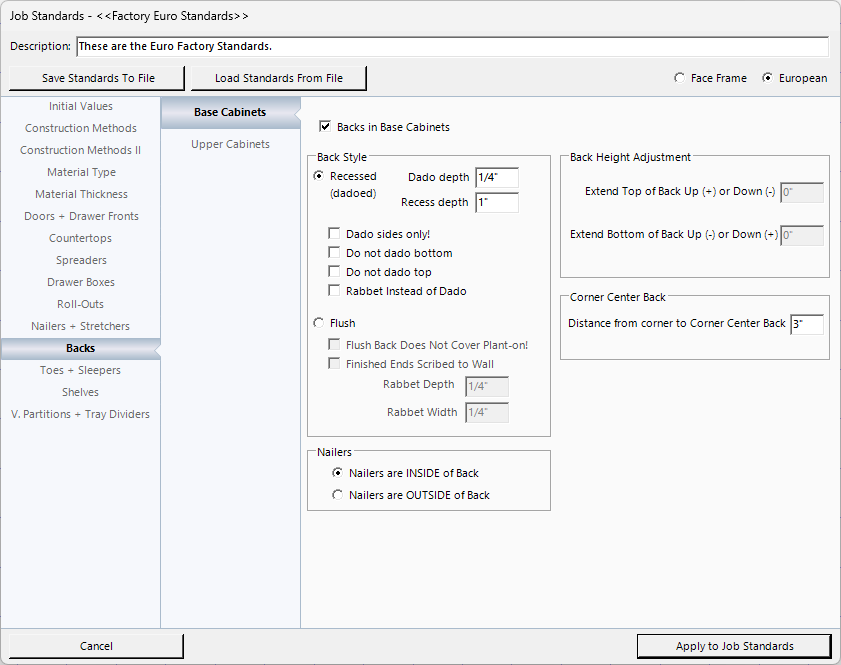Uncheck Backs in Base Cabinets checkbox

[325, 127]
